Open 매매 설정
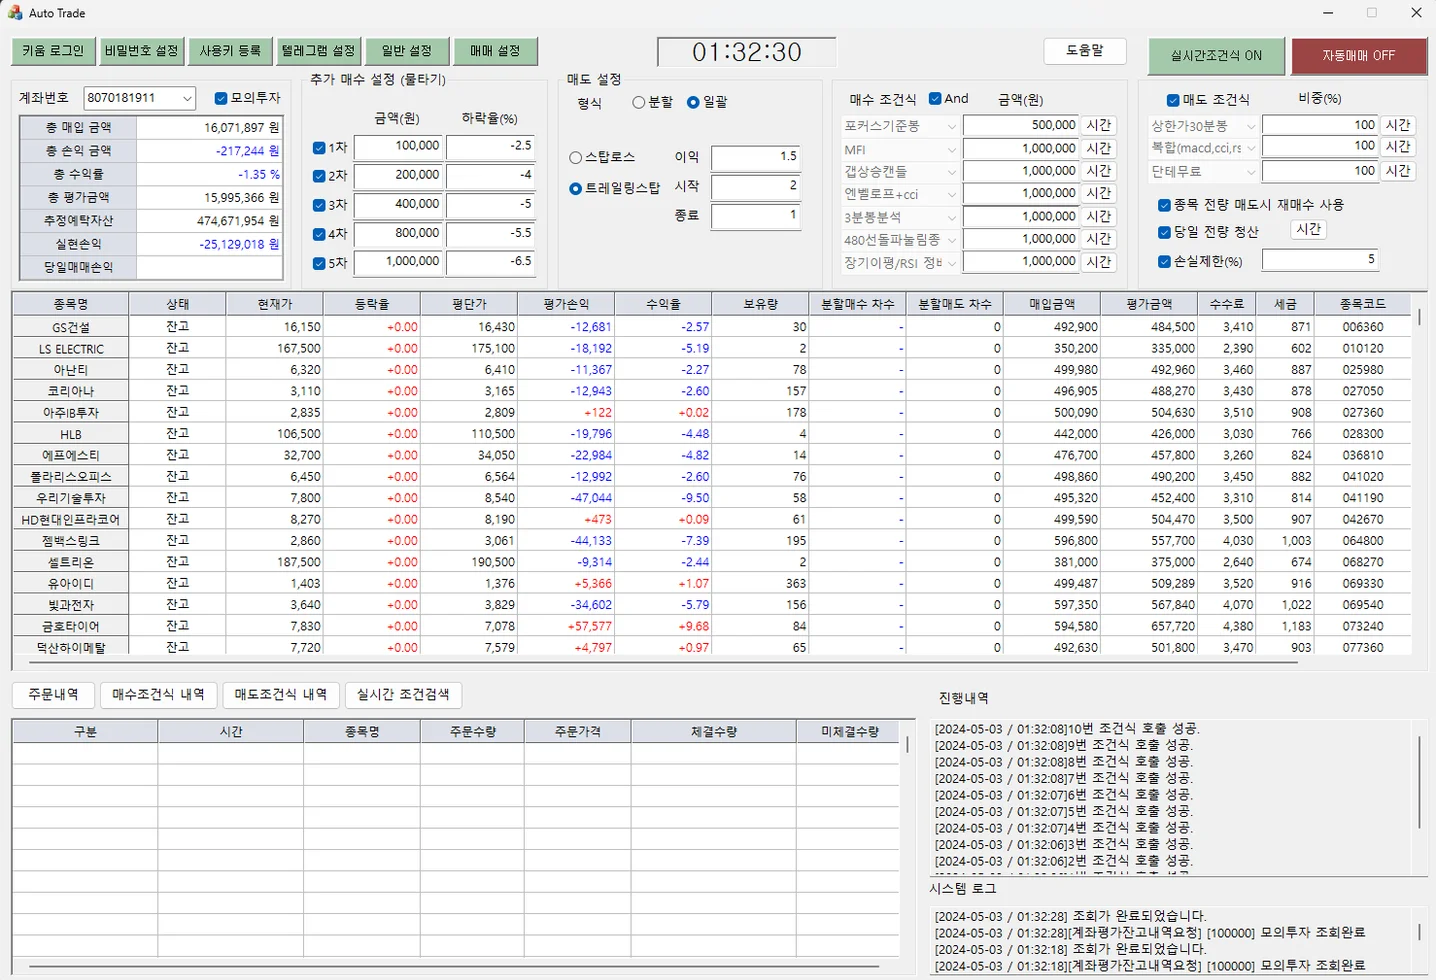1436x980 pixels. [x=495, y=51]
